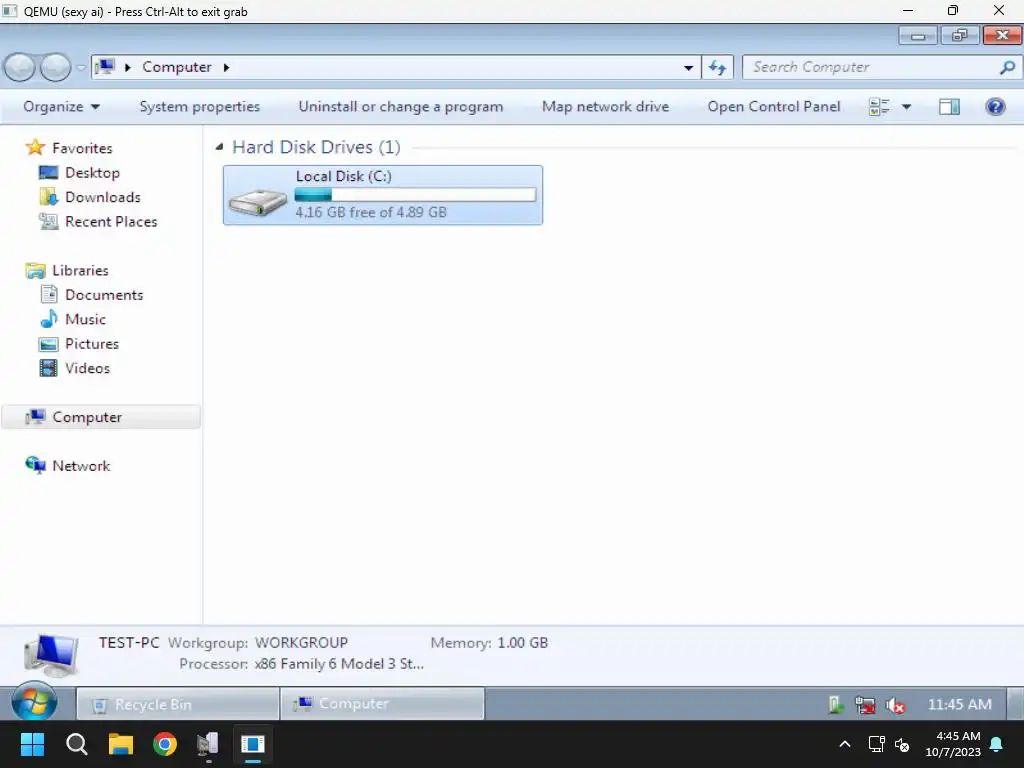Select Computer in the navigation pane
The width and height of the screenshot is (1024, 768).
pyautogui.click(x=101, y=417)
